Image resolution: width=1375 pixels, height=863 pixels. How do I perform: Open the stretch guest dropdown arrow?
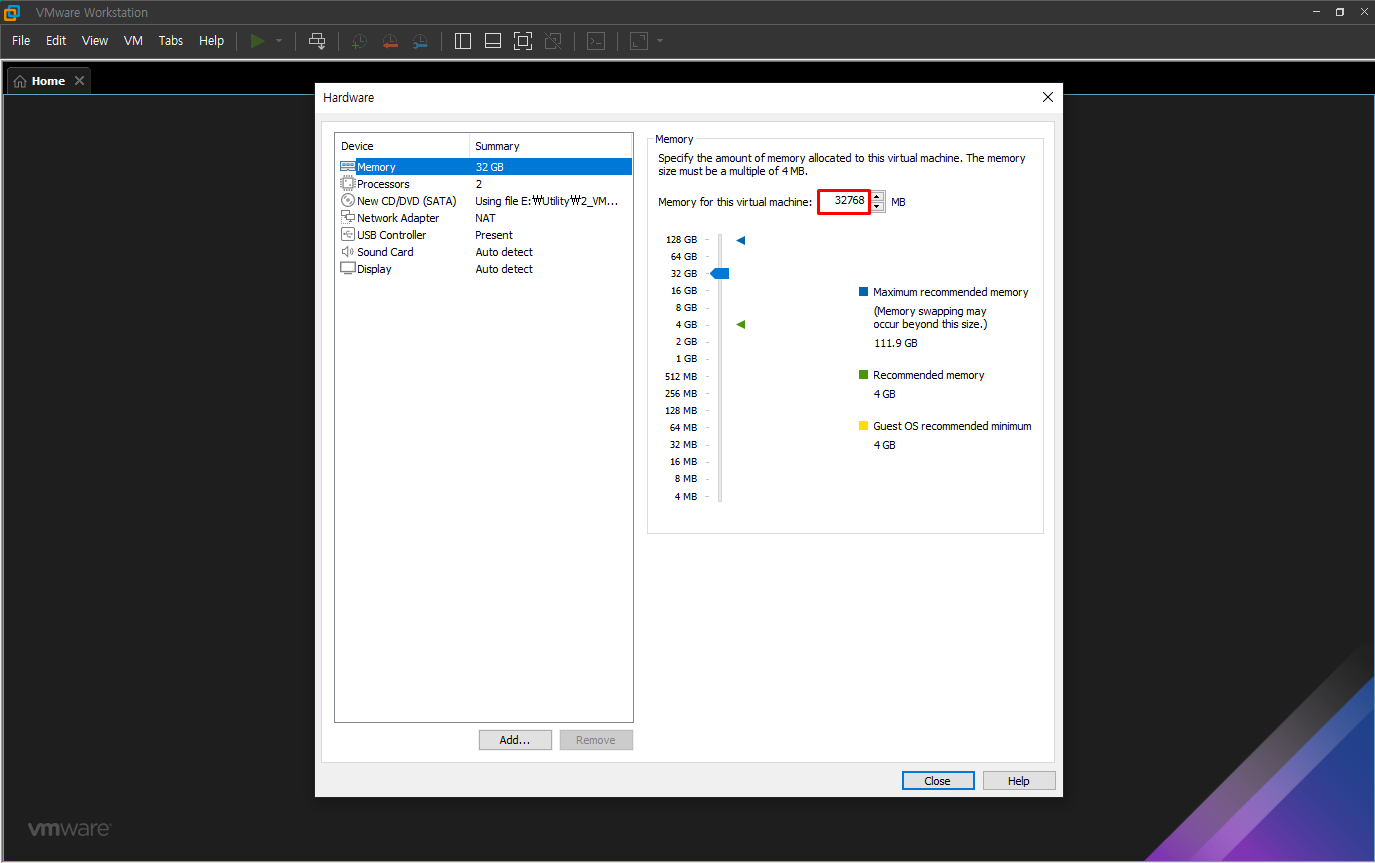click(660, 41)
